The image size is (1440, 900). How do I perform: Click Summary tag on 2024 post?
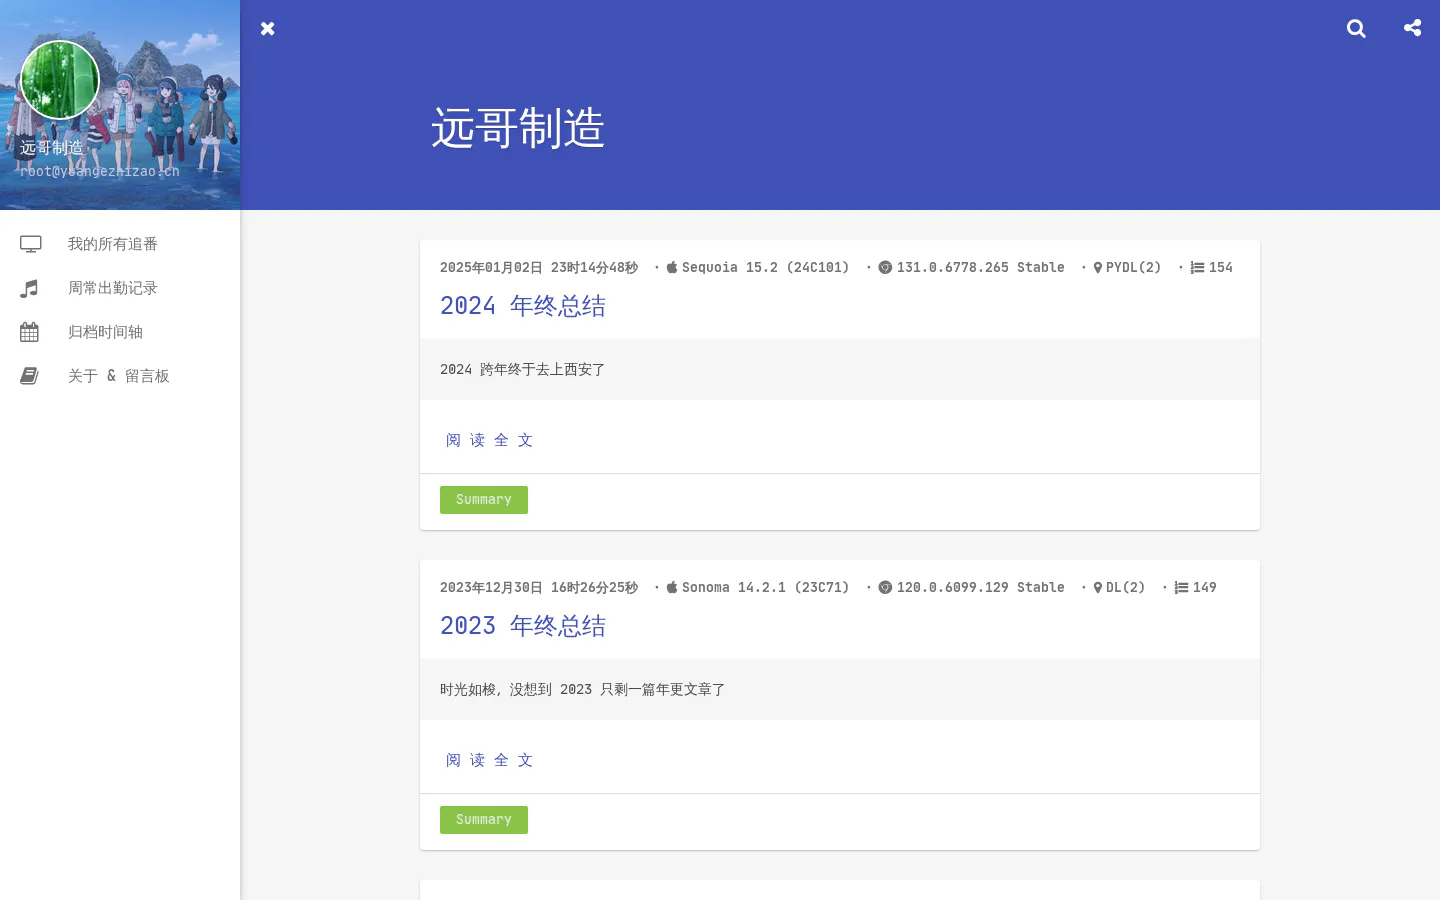[x=484, y=500]
